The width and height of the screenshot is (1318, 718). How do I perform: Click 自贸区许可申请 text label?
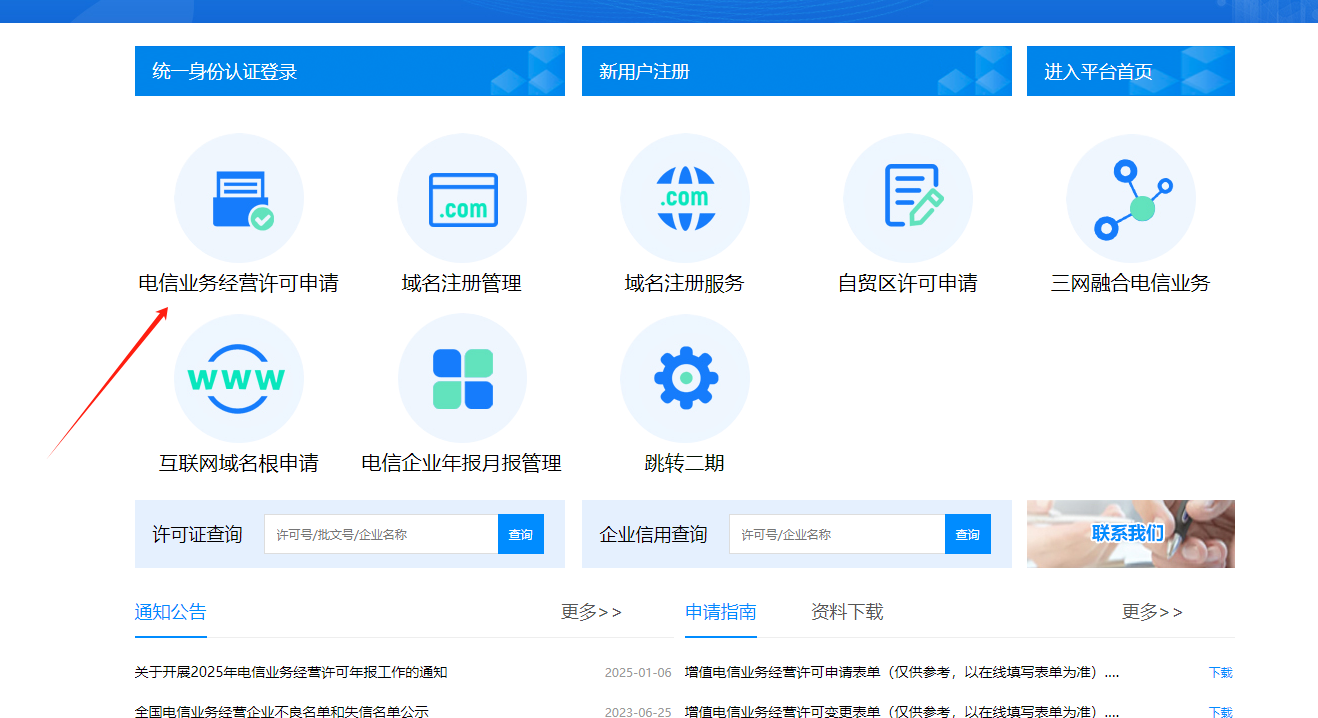click(x=908, y=284)
